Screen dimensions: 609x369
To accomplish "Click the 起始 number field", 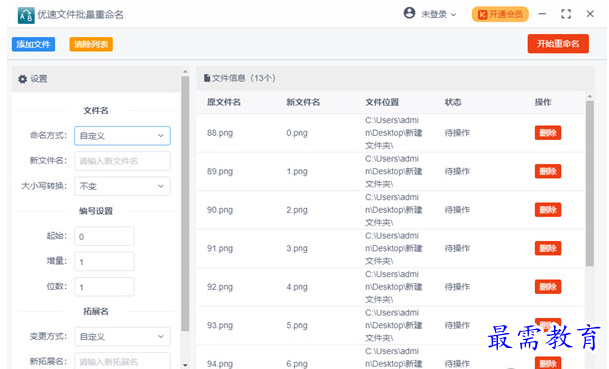I will (104, 236).
